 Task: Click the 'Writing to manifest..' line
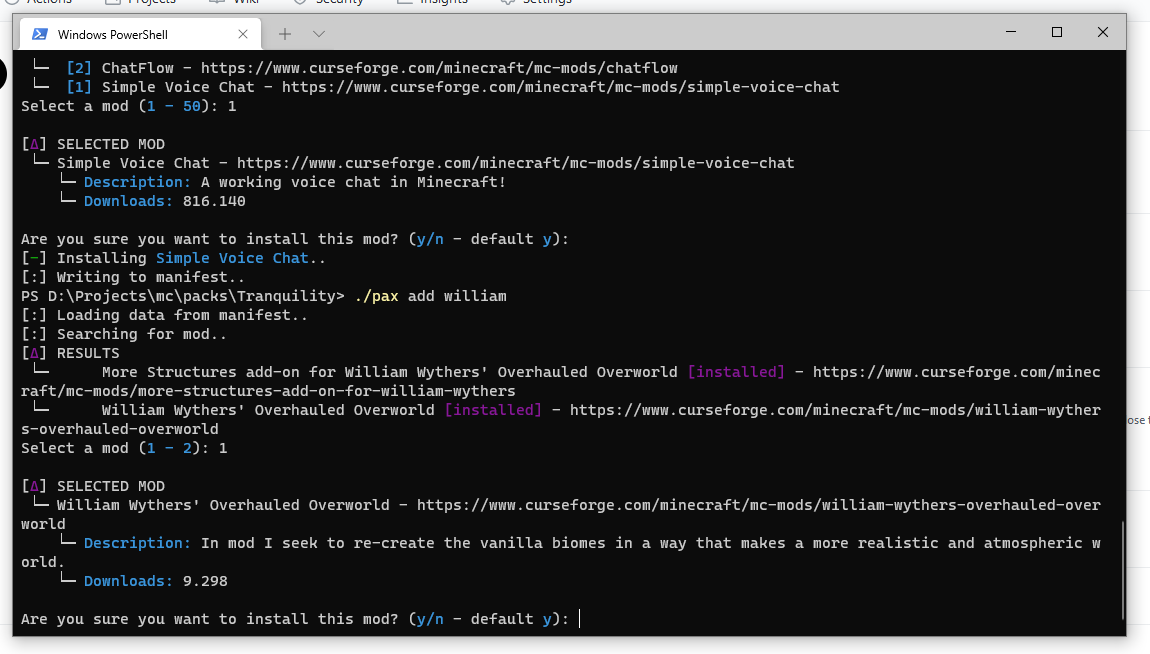pos(133,277)
